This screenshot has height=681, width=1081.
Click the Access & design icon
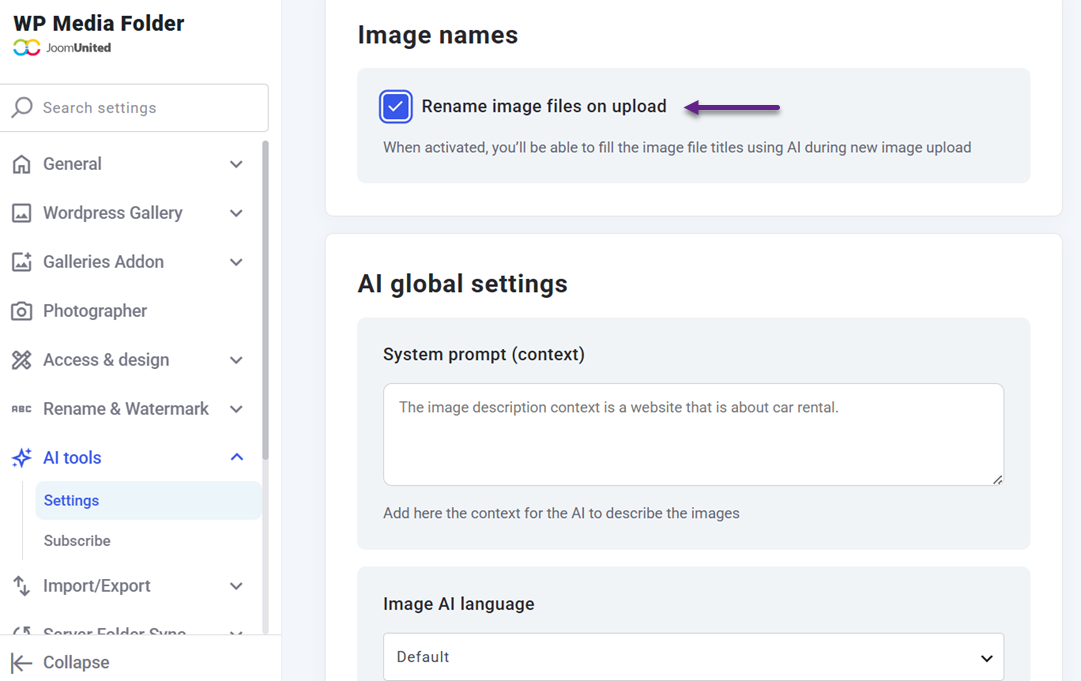(21, 360)
